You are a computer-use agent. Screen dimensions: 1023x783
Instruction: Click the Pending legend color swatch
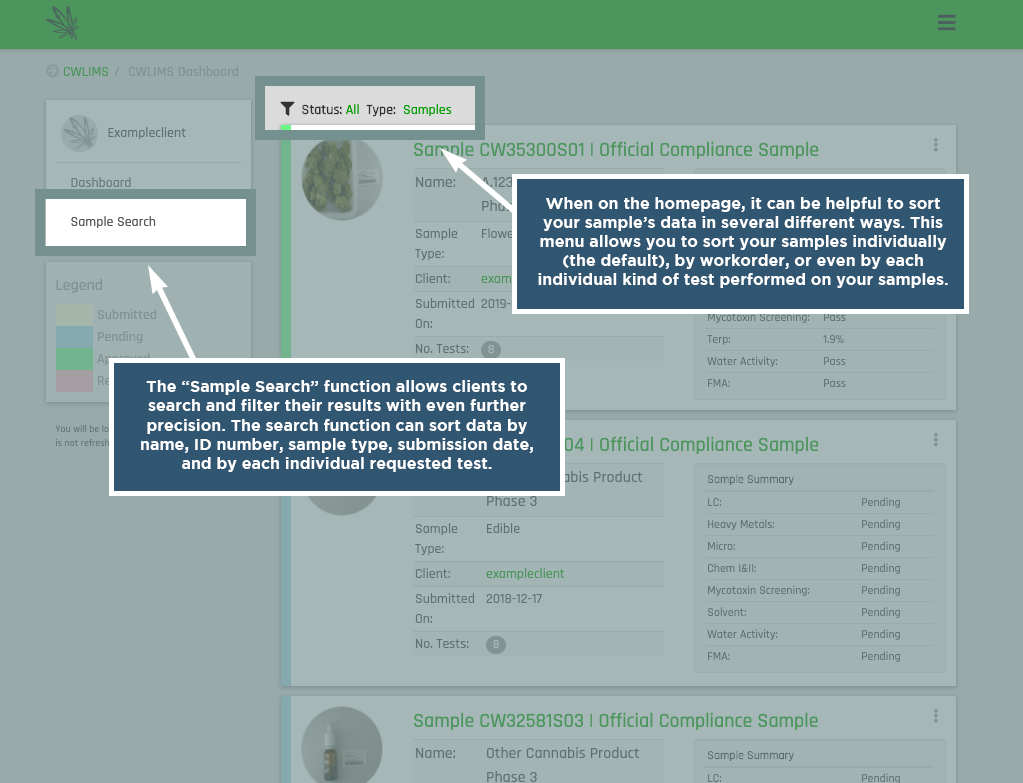[74, 337]
